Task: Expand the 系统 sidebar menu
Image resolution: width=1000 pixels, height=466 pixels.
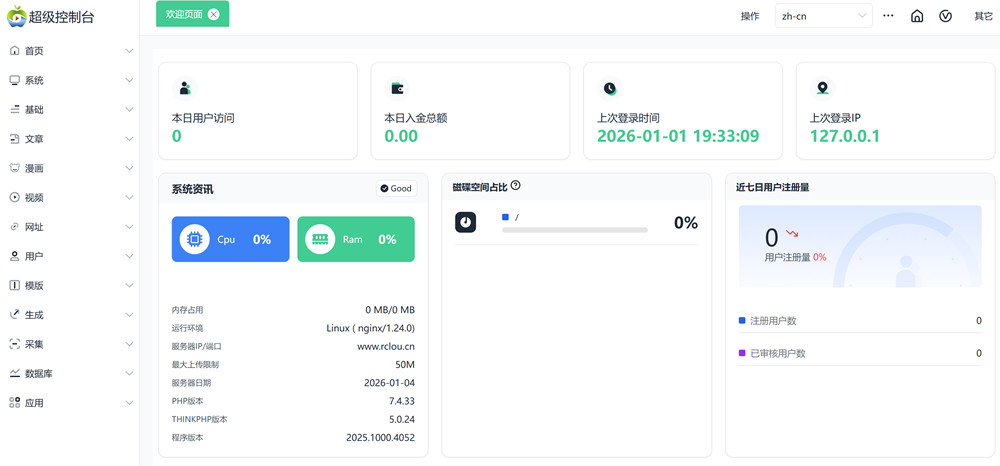Action: tap(70, 80)
